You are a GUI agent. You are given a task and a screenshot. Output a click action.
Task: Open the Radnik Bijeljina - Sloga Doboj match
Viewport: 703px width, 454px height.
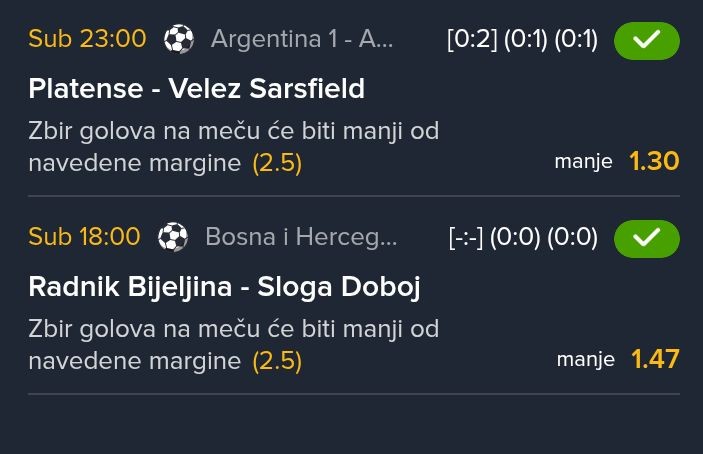pyautogui.click(x=224, y=287)
